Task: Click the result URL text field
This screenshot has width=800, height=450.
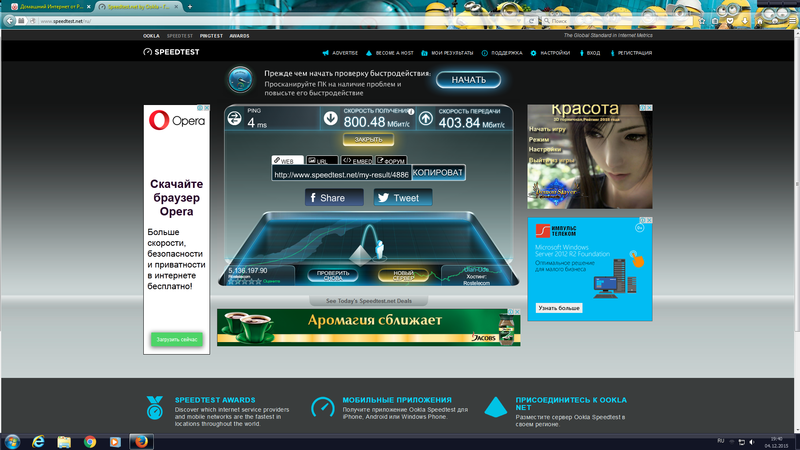Action: click(x=341, y=174)
